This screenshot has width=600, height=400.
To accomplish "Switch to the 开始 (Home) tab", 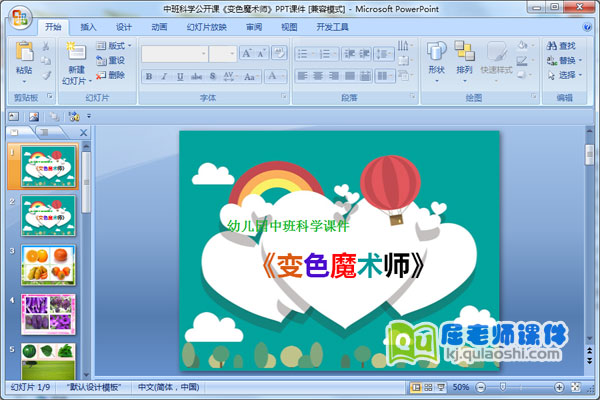I will click(x=53, y=27).
